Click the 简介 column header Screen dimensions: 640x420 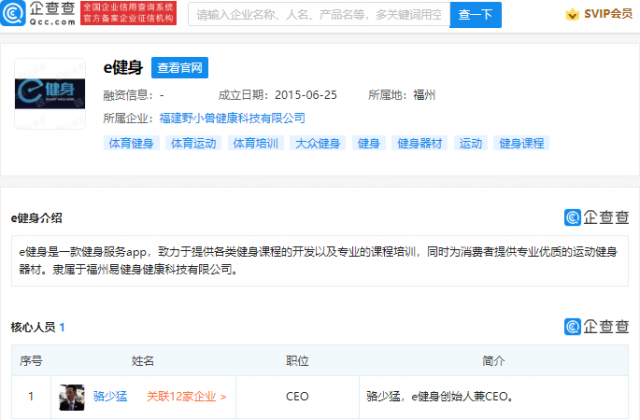[493, 361]
